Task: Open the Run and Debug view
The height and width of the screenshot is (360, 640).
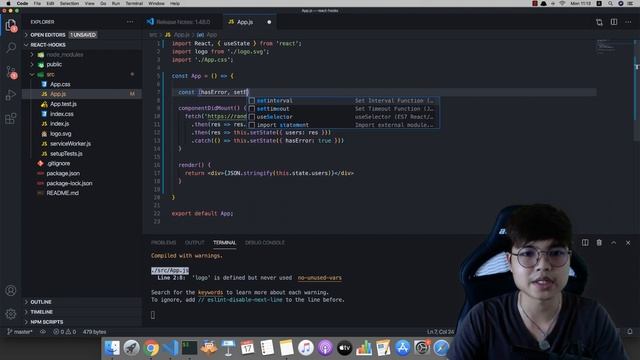Action: (x=11, y=95)
